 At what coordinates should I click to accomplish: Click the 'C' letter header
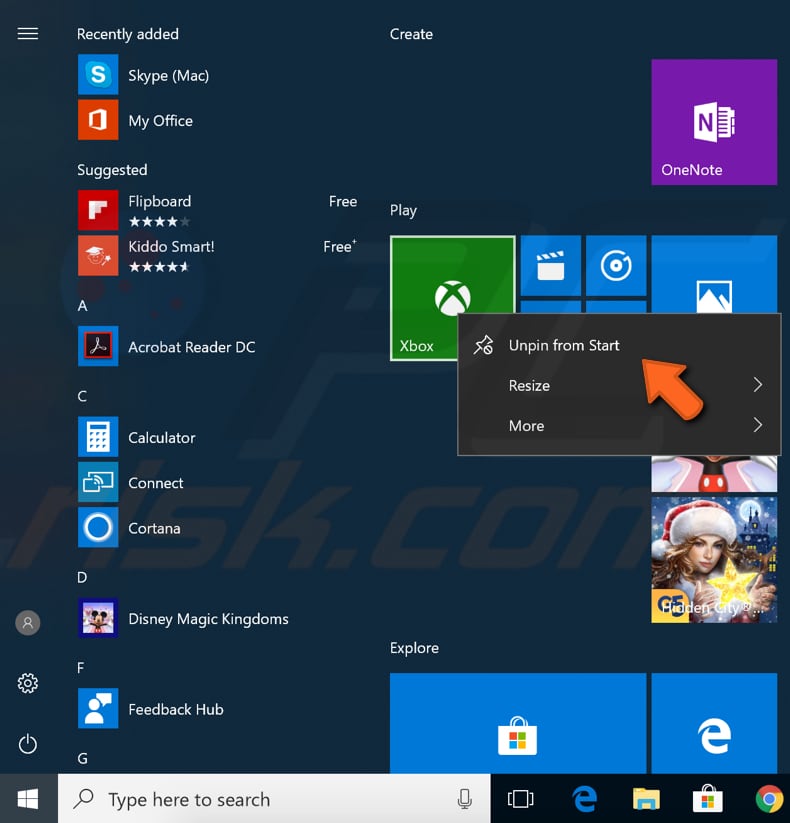tap(82, 396)
